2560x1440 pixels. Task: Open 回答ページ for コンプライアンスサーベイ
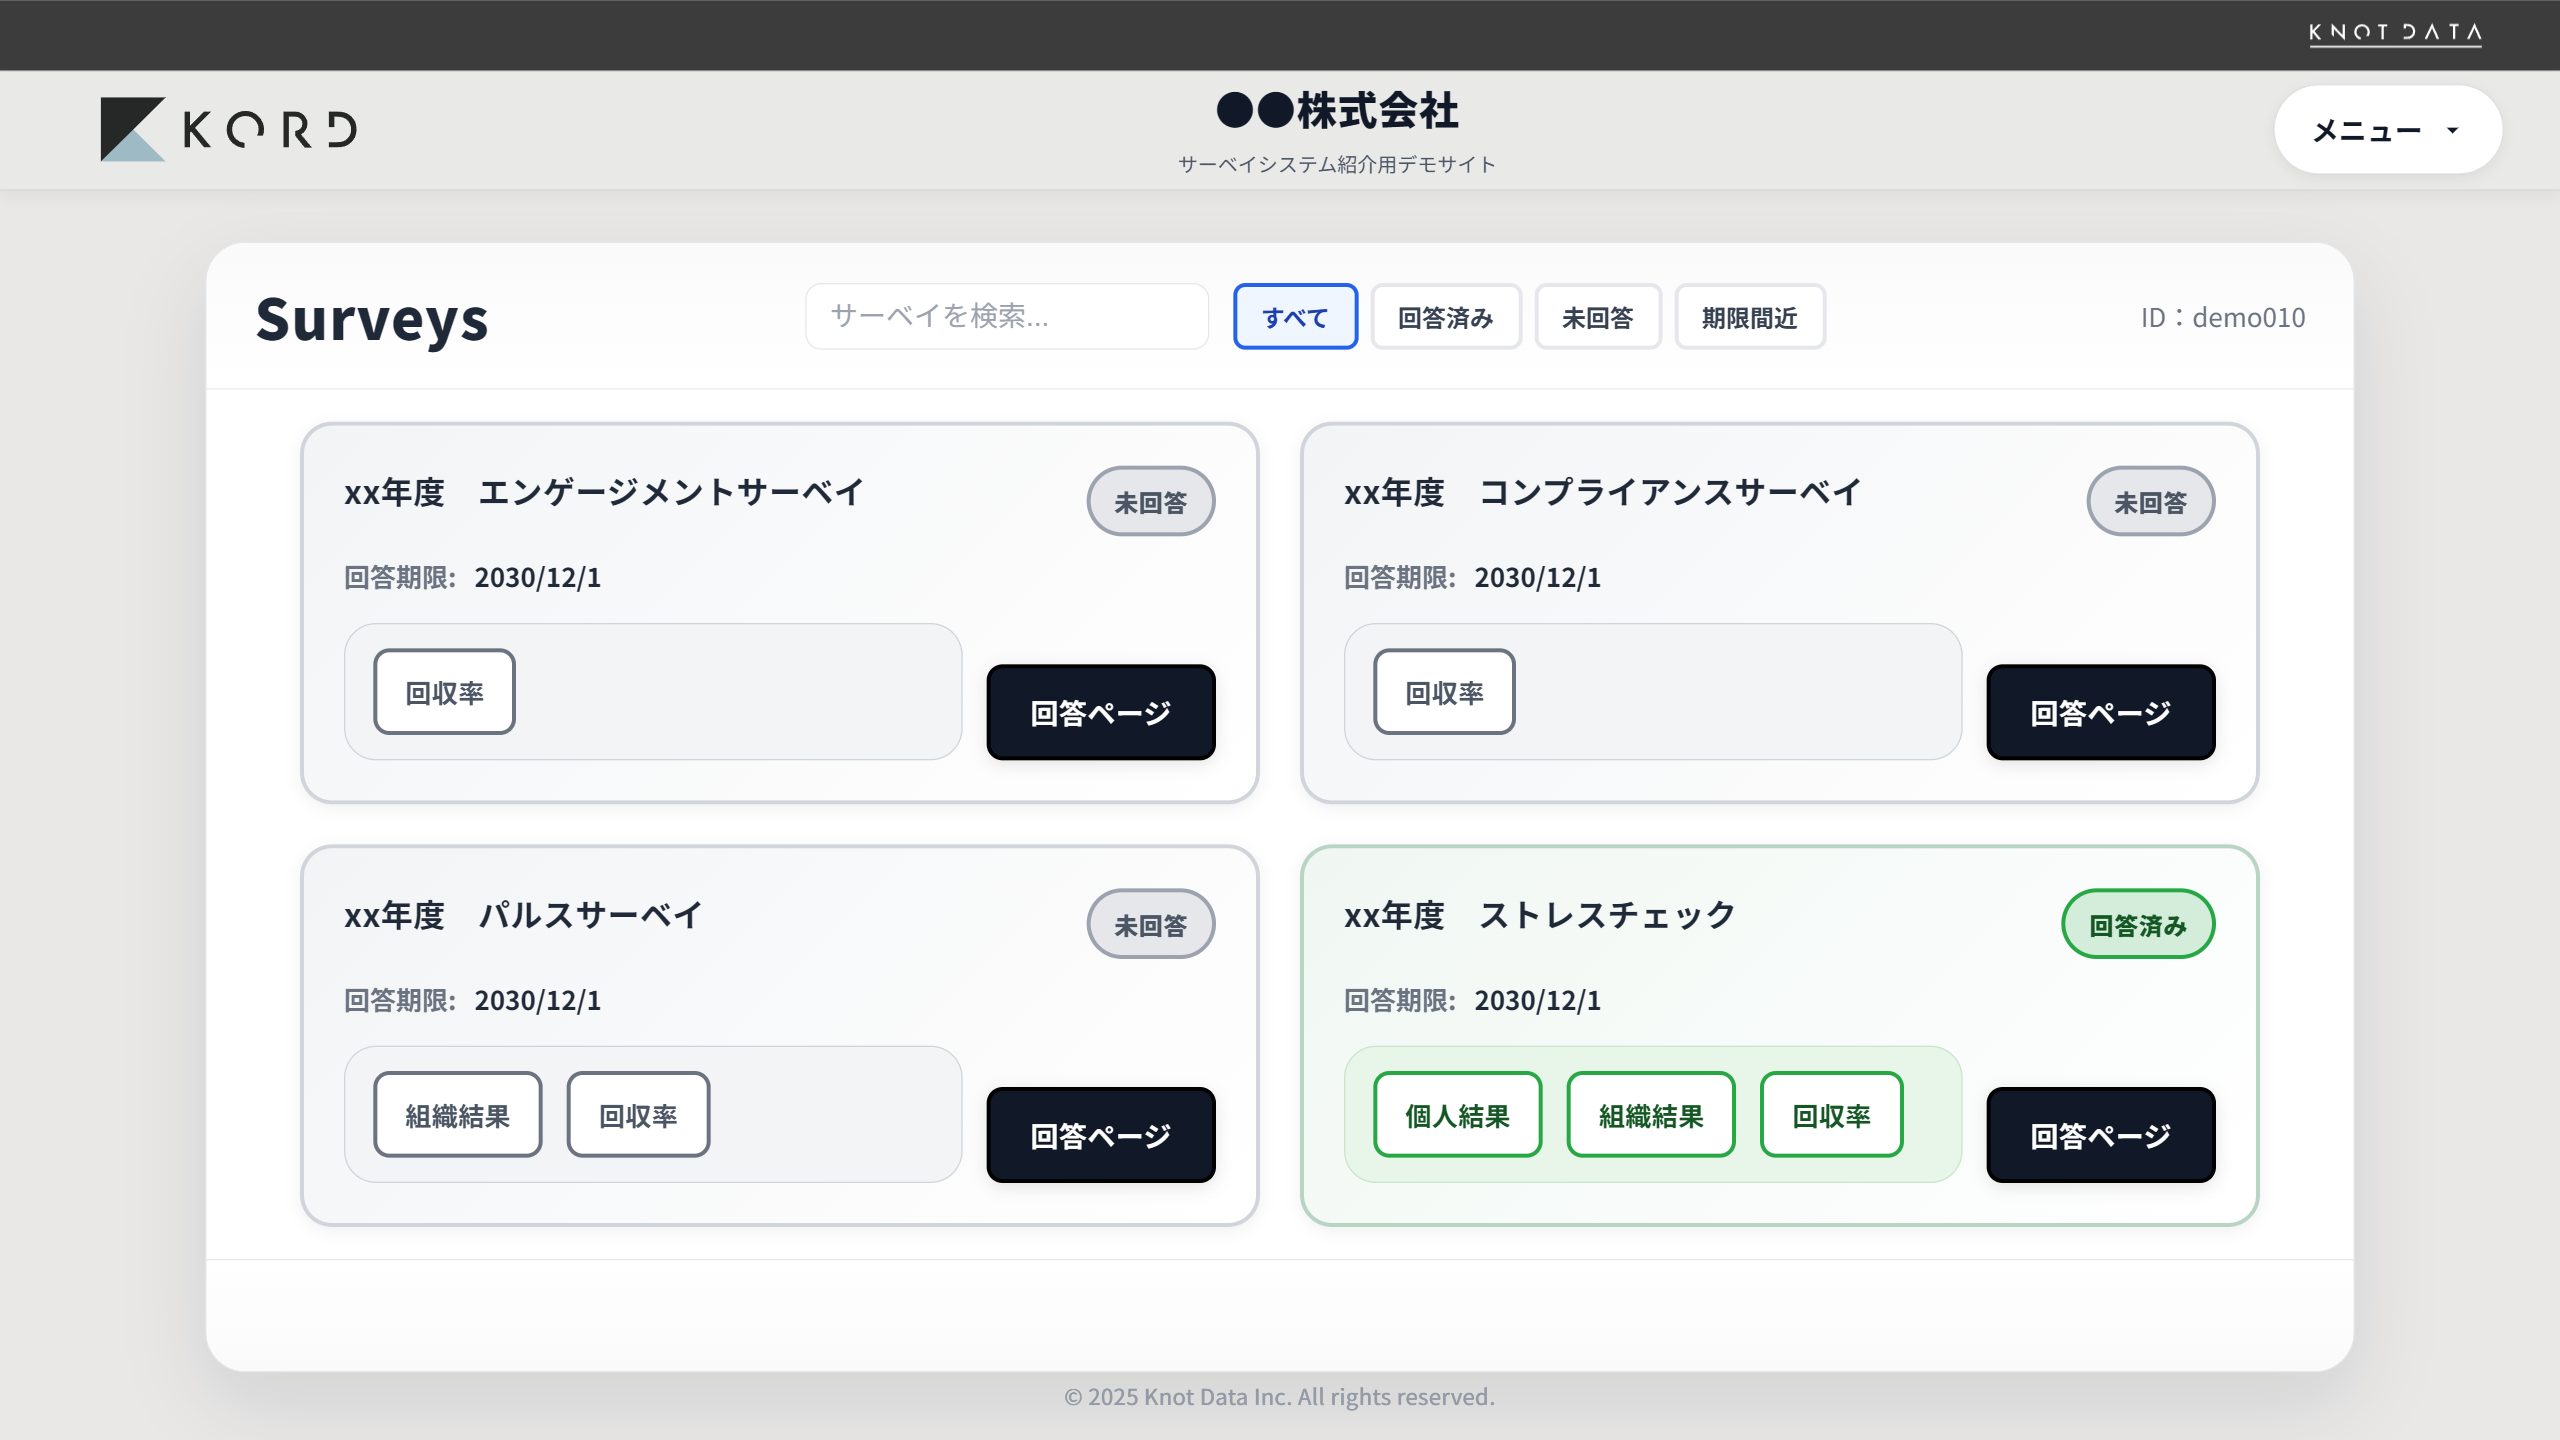2100,712
